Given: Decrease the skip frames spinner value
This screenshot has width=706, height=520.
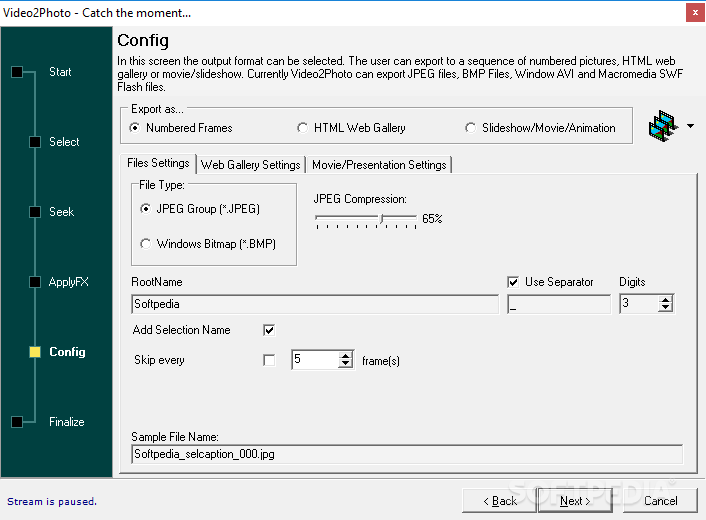Looking at the screenshot, I should pos(345,364).
